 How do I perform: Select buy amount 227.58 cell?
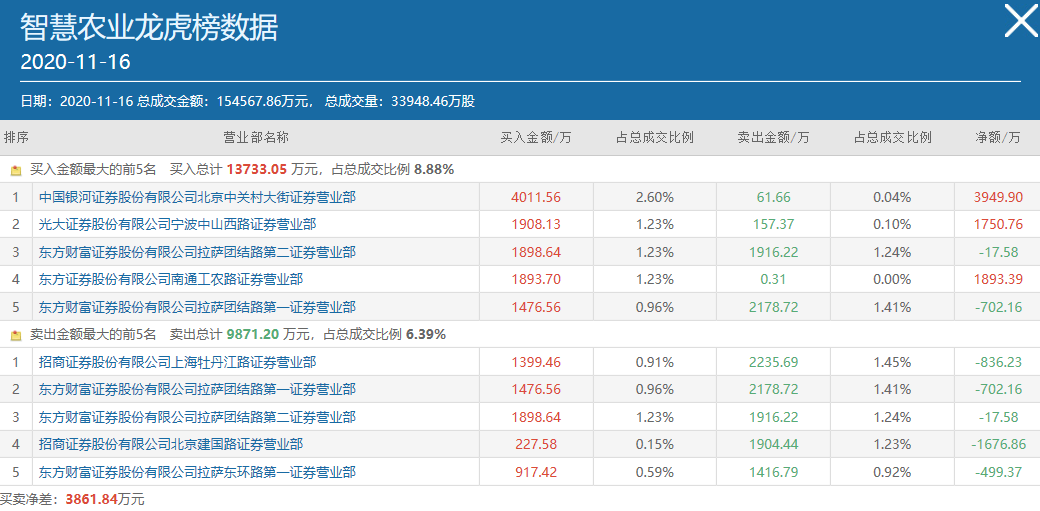pyautogui.click(x=536, y=444)
